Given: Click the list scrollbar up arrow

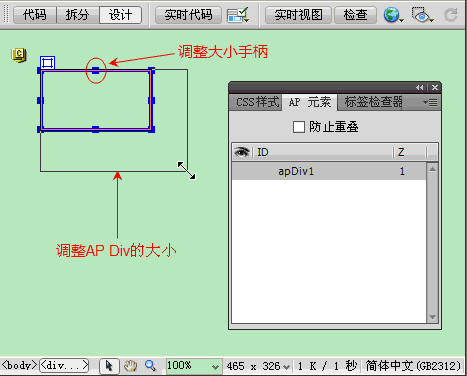Looking at the screenshot, I should (432, 169).
